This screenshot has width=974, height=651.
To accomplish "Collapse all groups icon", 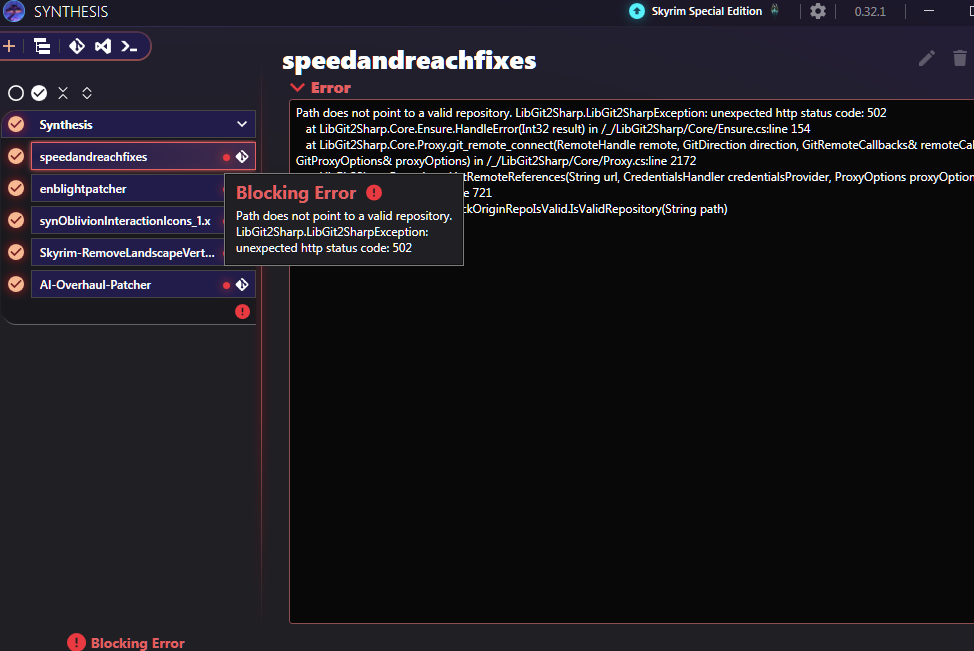I will pos(63,93).
